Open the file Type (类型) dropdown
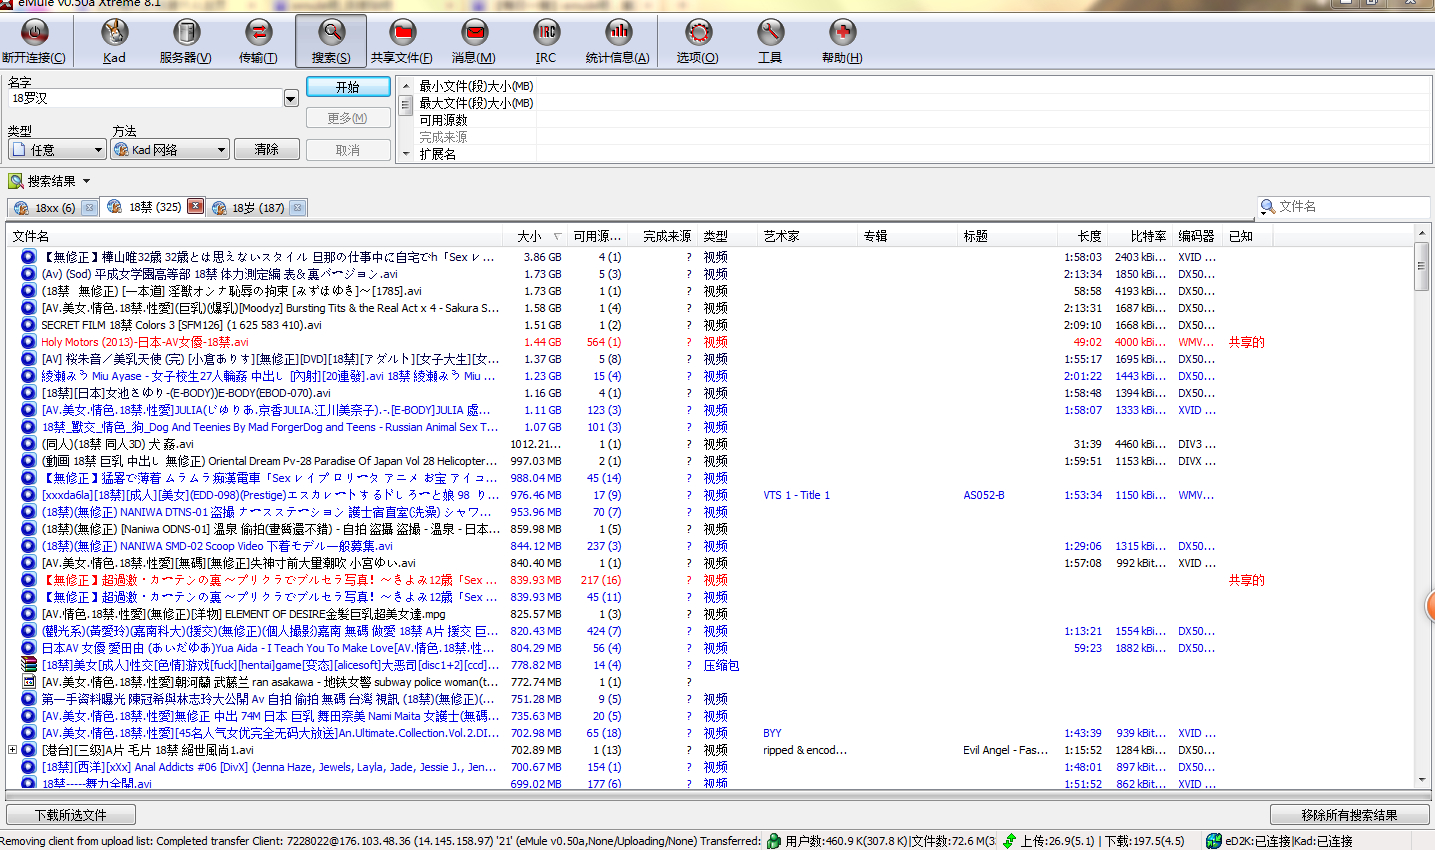The image size is (1435, 851). pyautogui.click(x=58, y=150)
